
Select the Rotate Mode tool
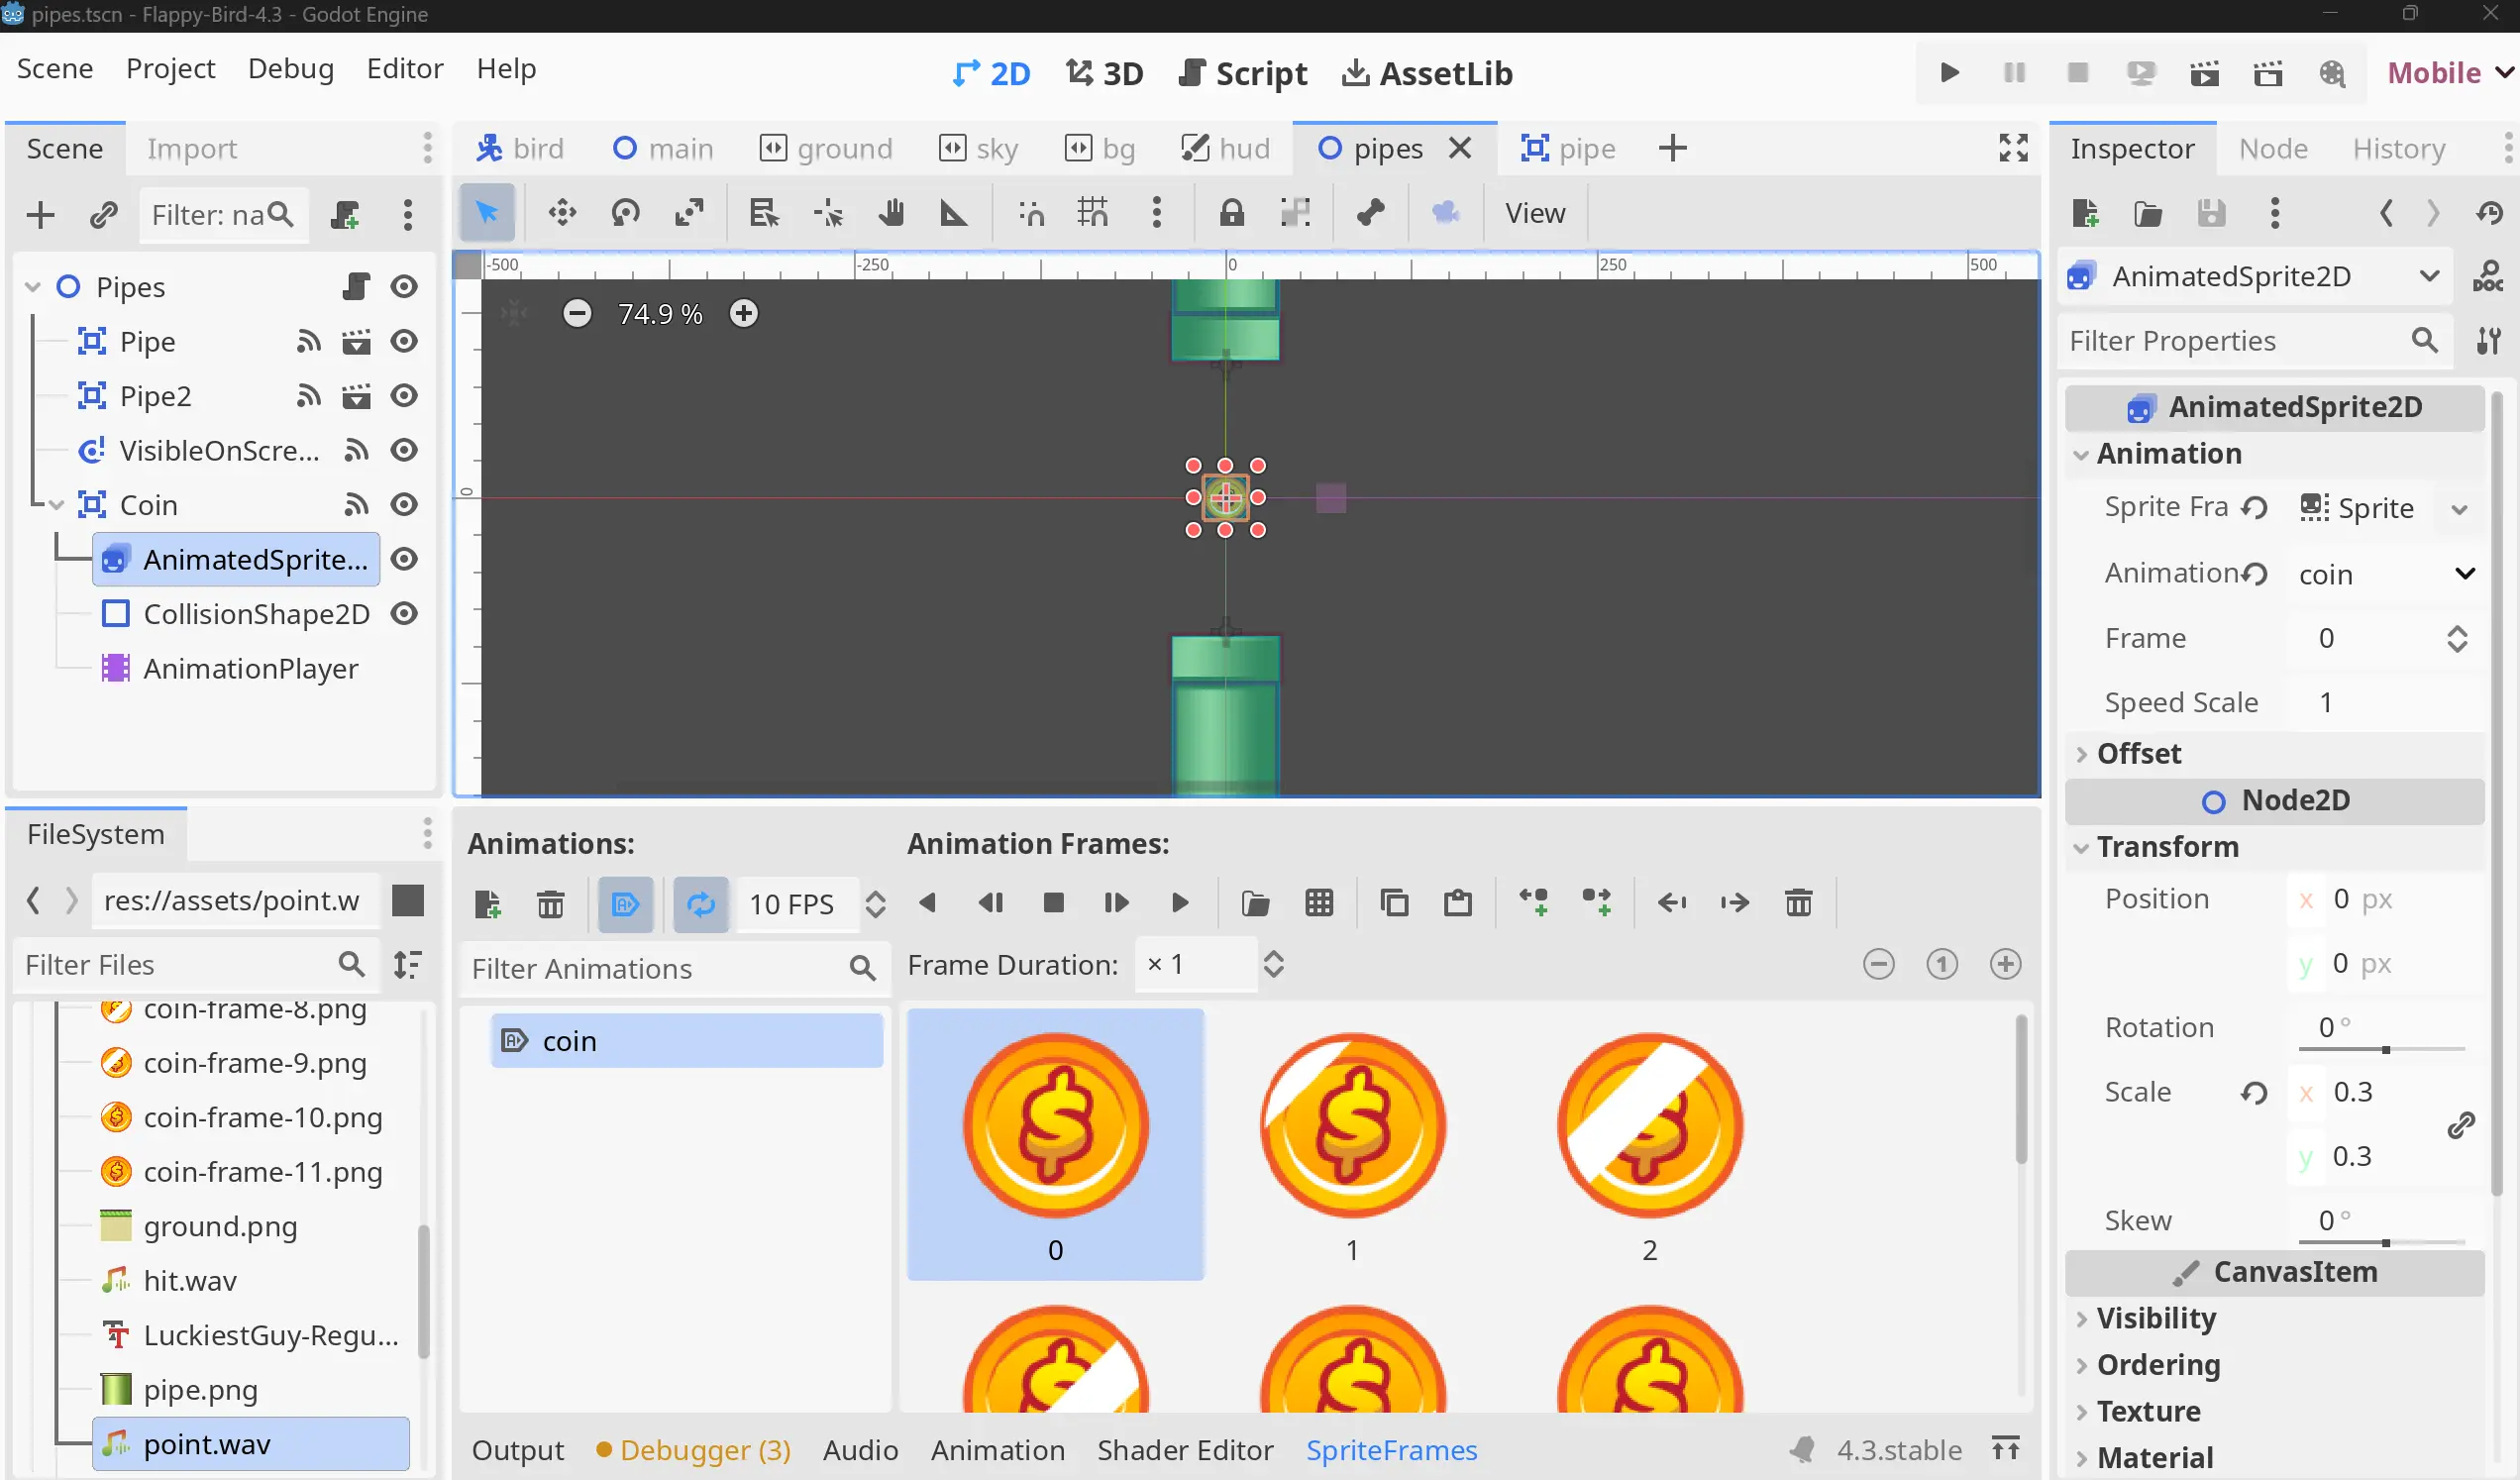pos(626,213)
